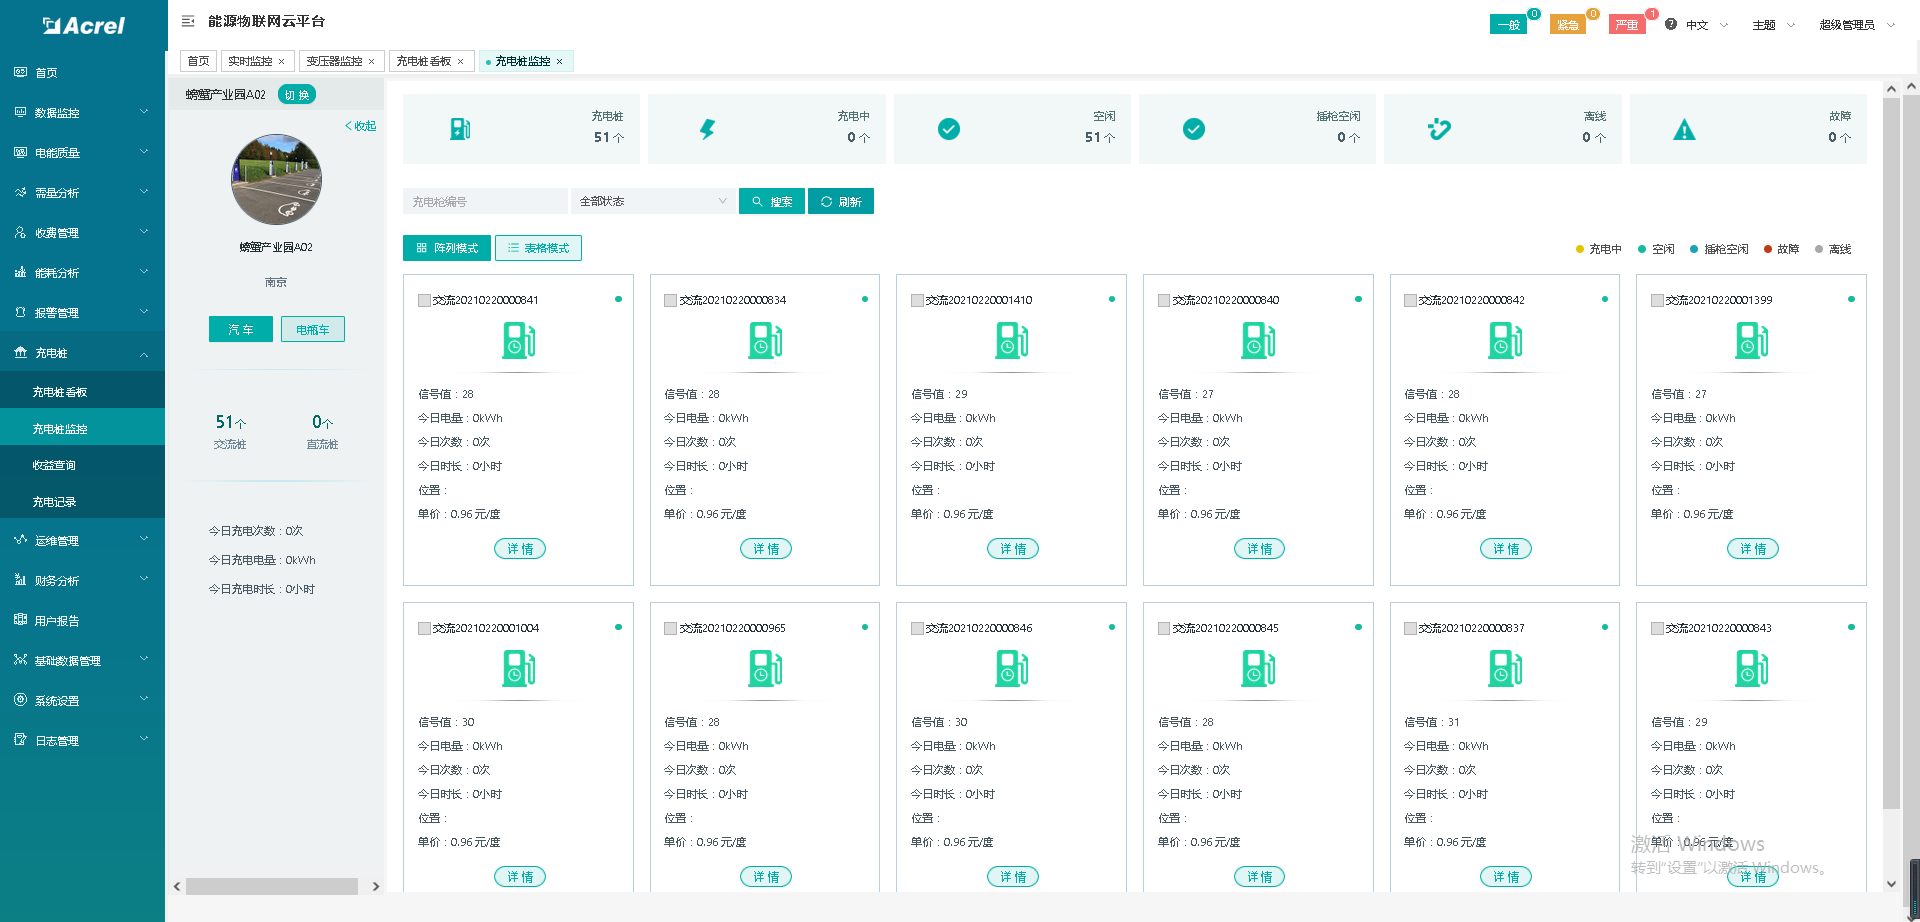Click charger icon on card 交流20210220001410
This screenshot has width=1920, height=922.
point(1011,341)
